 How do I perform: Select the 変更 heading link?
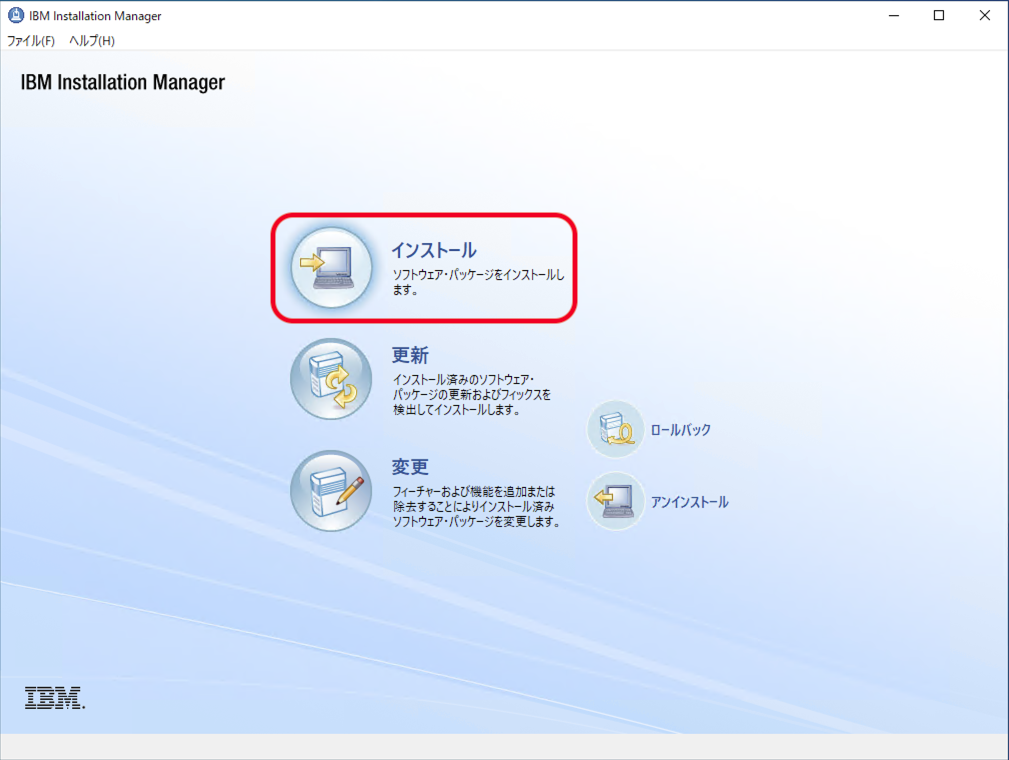pyautogui.click(x=410, y=467)
